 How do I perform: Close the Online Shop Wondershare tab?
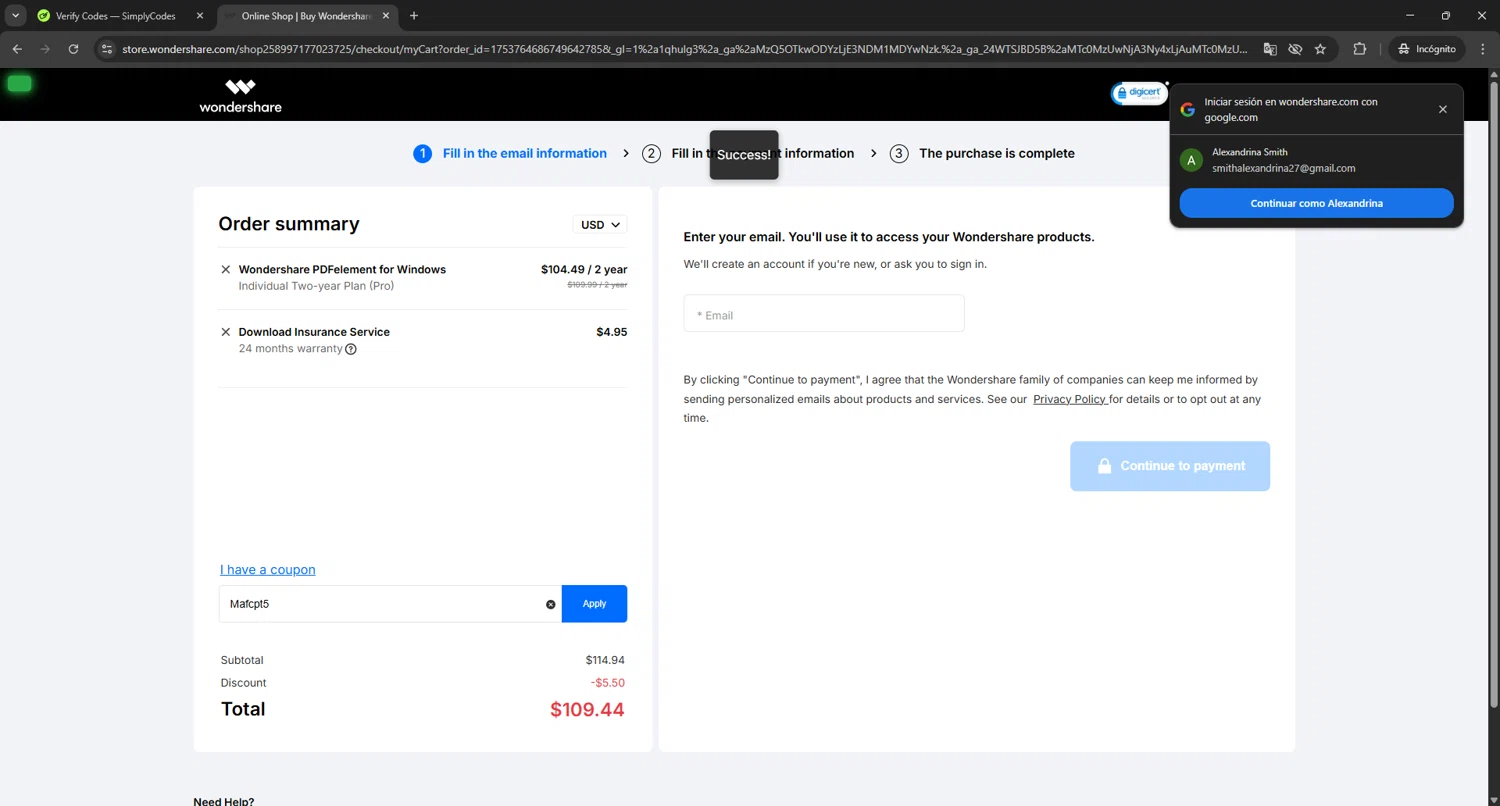click(386, 16)
